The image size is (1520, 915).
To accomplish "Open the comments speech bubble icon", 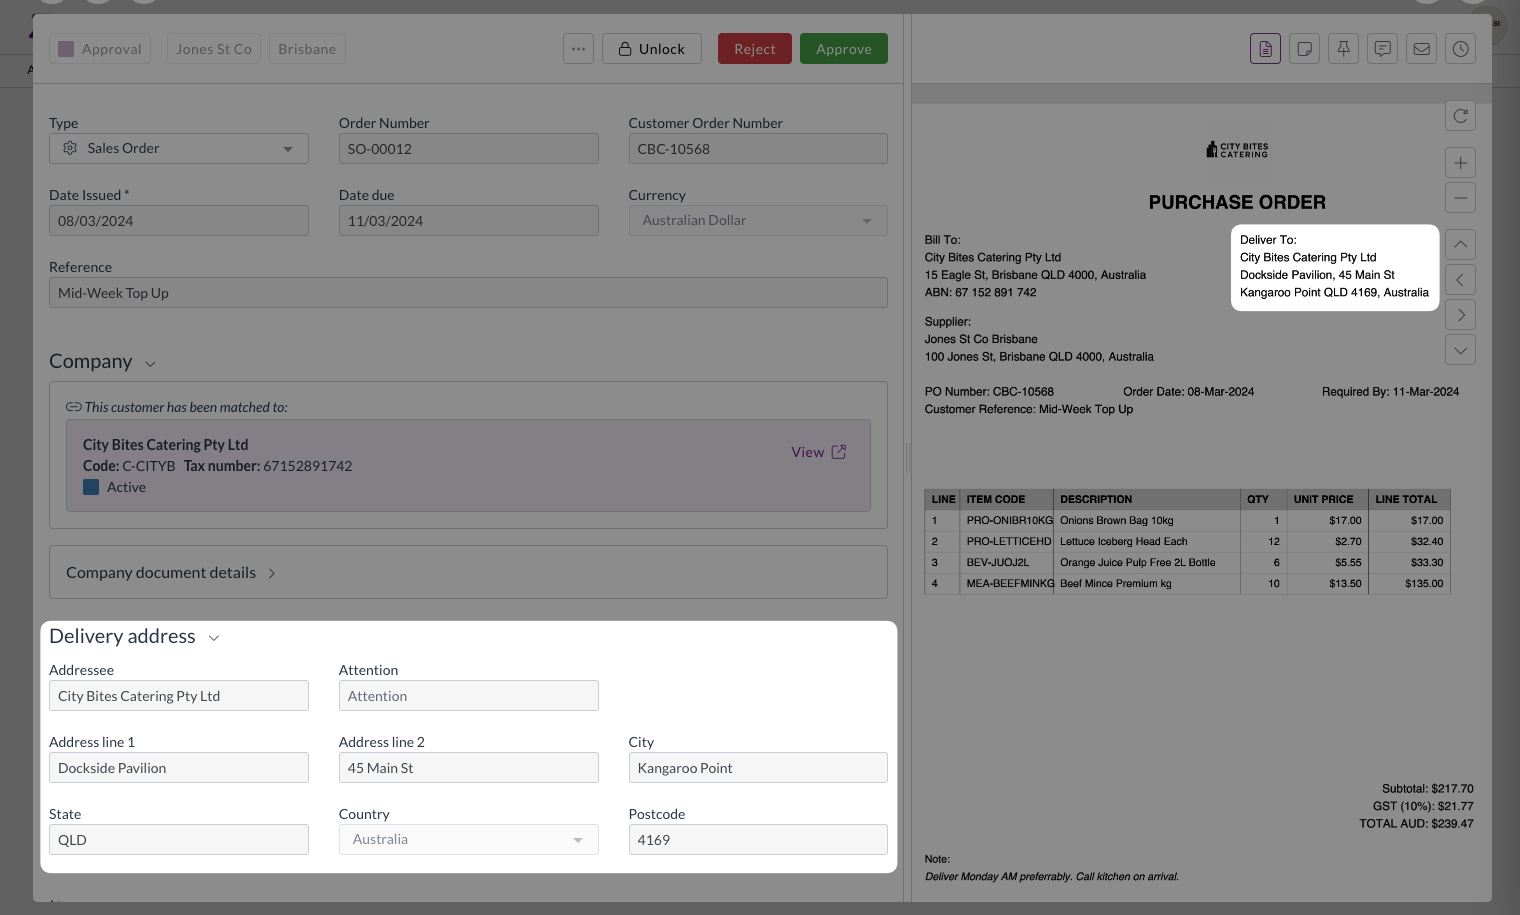I will click(1382, 48).
